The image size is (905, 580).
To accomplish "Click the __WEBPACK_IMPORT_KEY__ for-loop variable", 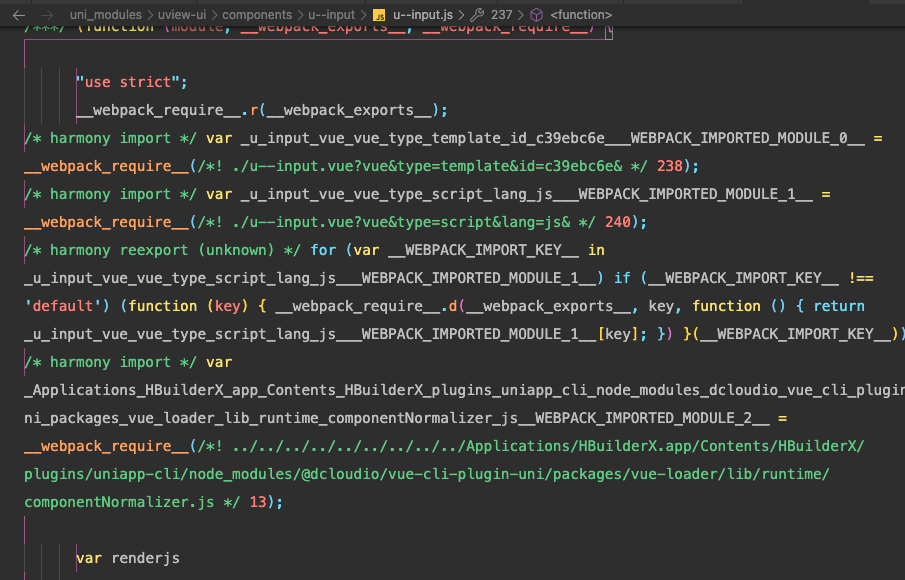I will click(x=484, y=250).
